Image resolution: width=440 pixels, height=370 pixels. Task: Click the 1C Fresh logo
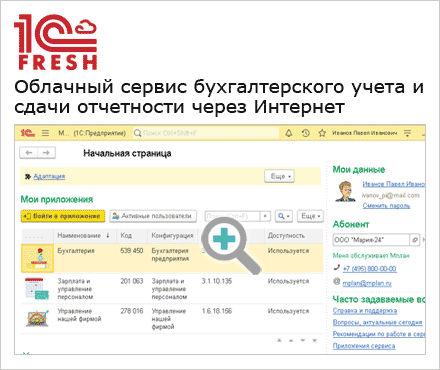(x=56, y=42)
